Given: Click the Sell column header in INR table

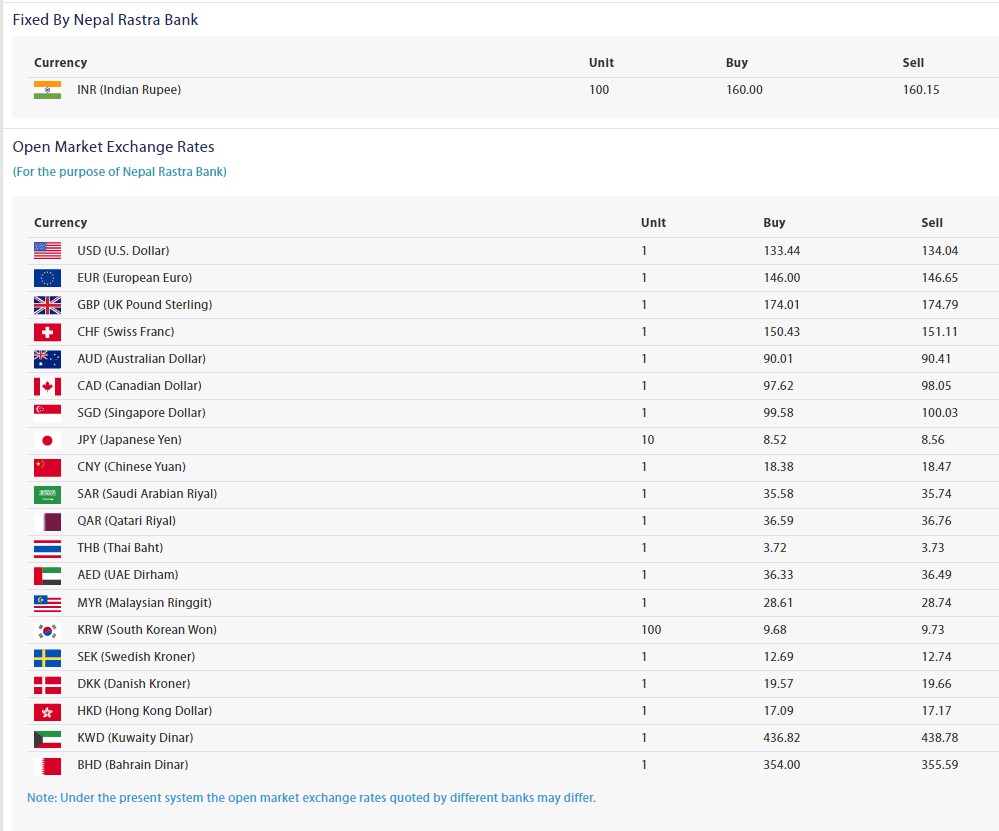Looking at the screenshot, I should [913, 63].
